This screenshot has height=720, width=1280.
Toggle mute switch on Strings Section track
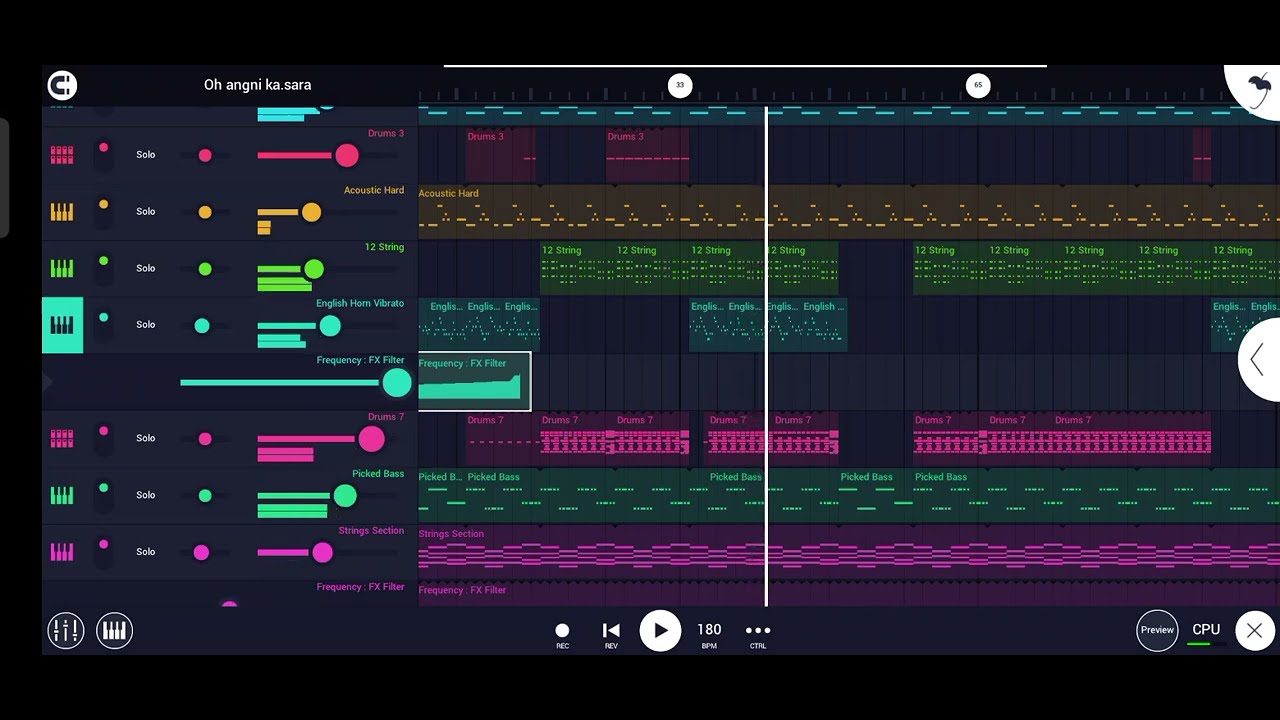pos(103,551)
